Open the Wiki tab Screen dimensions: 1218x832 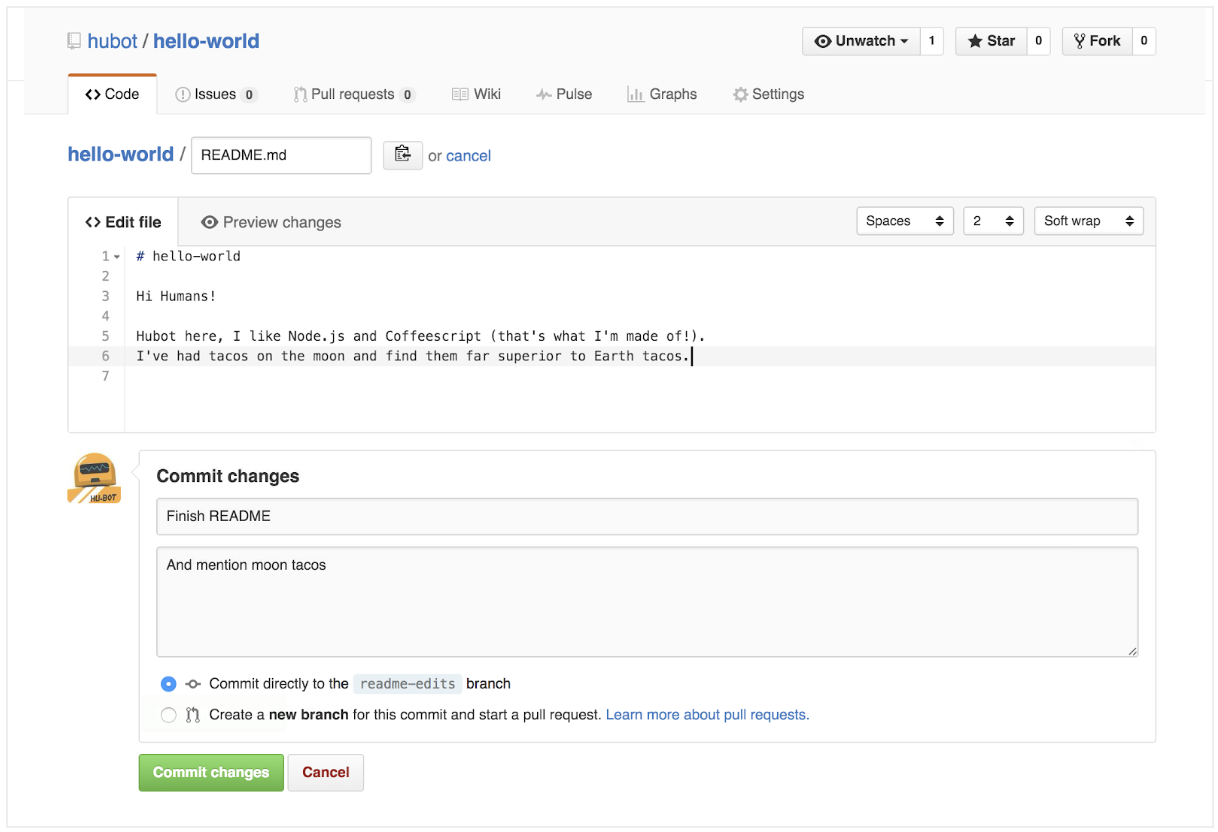click(x=476, y=94)
